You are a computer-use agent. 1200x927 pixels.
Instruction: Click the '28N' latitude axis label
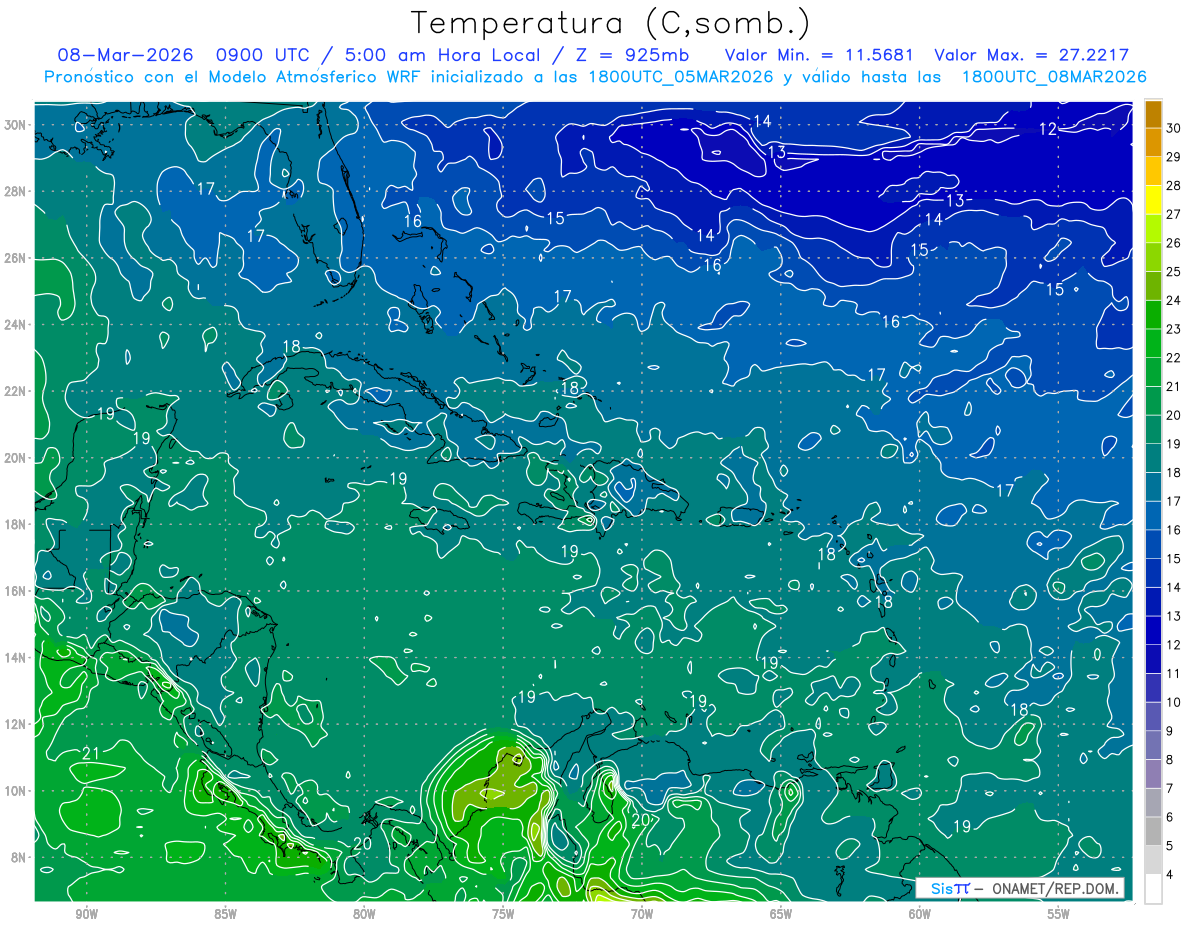pos(15,191)
